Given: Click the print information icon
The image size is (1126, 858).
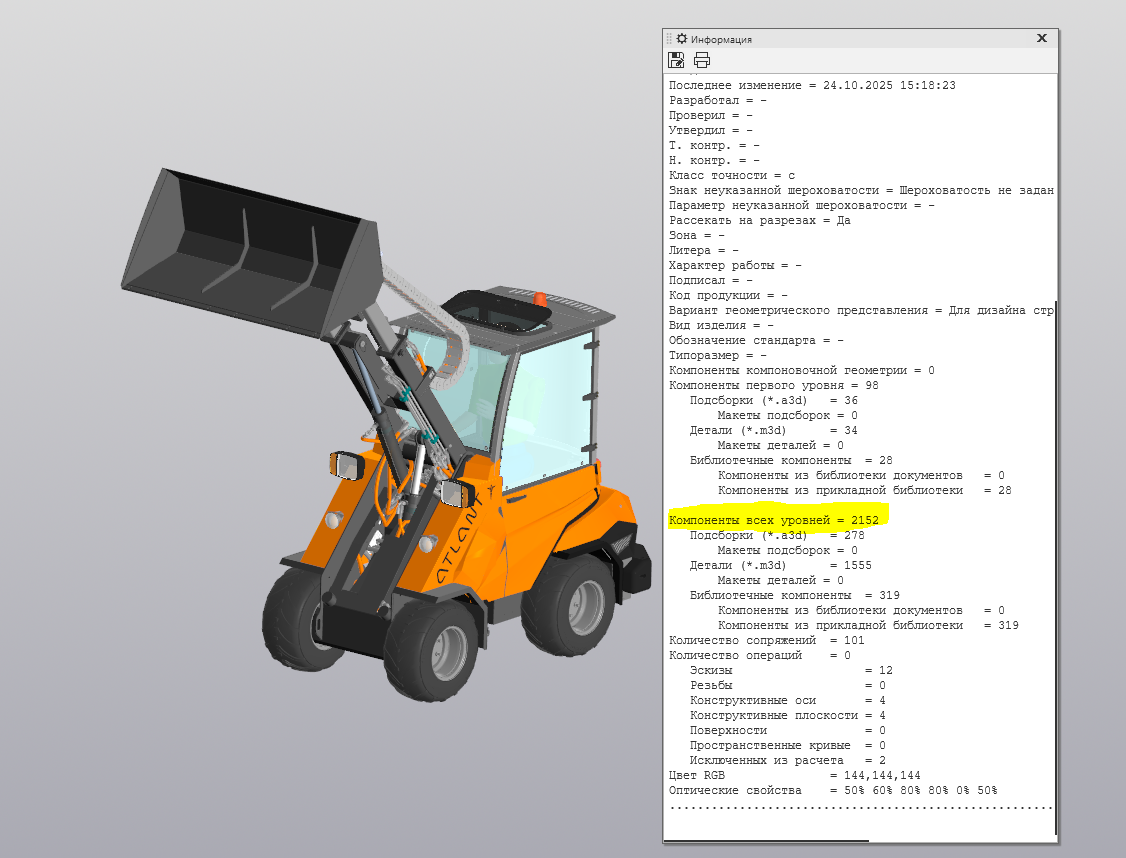Looking at the screenshot, I should (702, 60).
